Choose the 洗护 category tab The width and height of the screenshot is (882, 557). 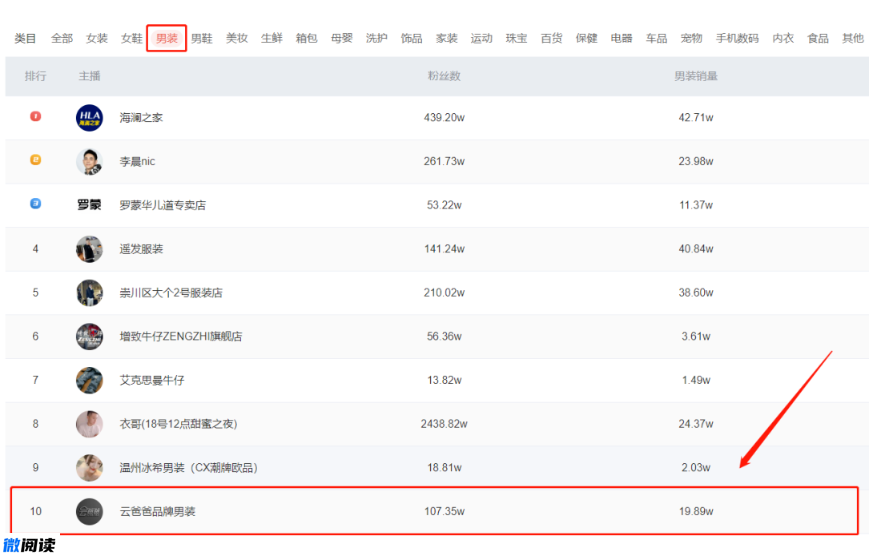coord(376,38)
